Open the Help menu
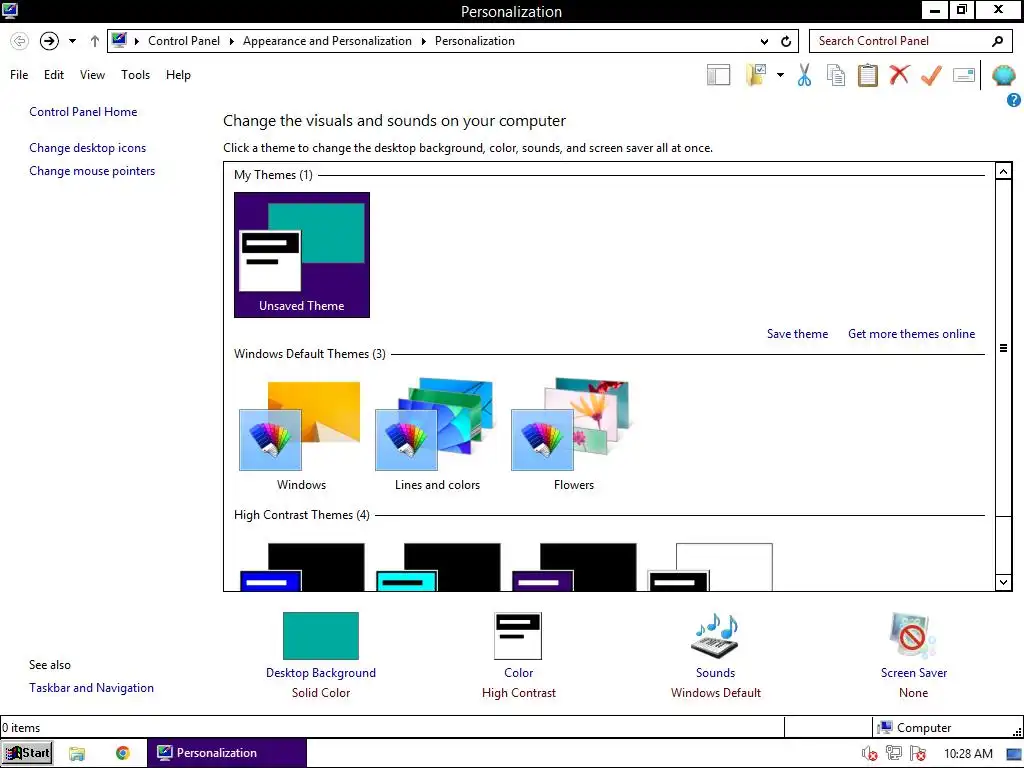Image resolution: width=1024 pixels, height=768 pixels. tap(178, 75)
